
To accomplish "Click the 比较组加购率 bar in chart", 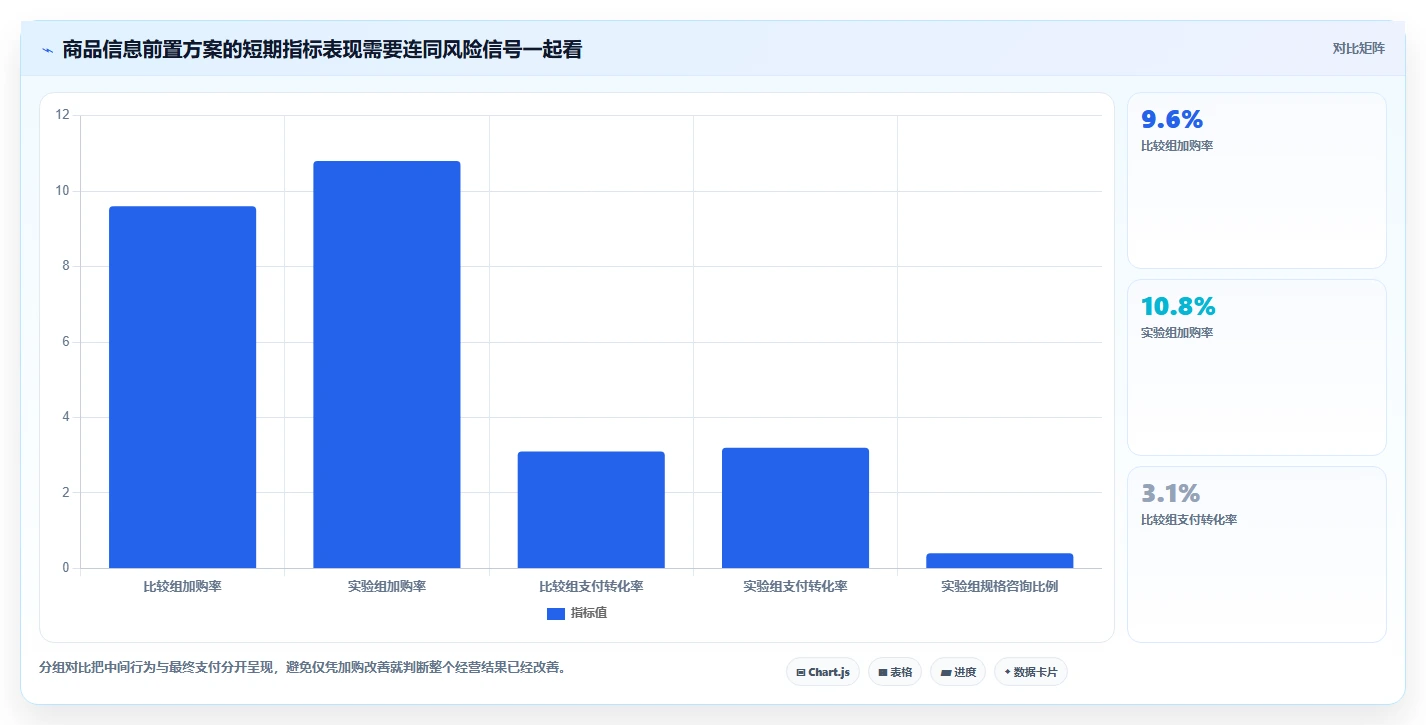I will pyautogui.click(x=182, y=387).
